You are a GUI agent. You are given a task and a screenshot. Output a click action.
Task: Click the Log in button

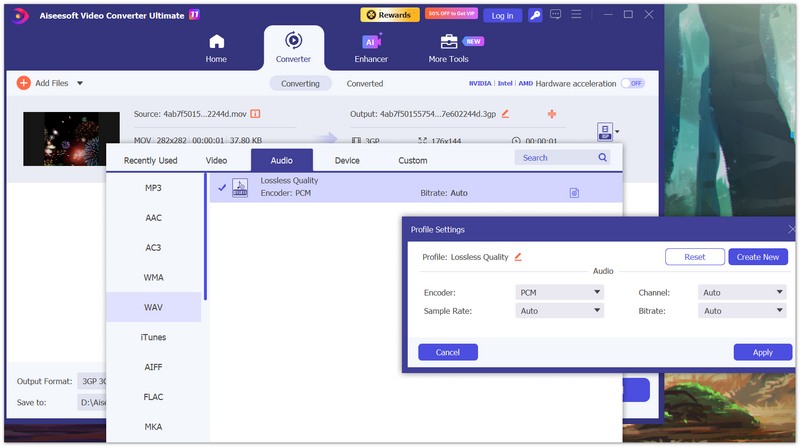[503, 15]
